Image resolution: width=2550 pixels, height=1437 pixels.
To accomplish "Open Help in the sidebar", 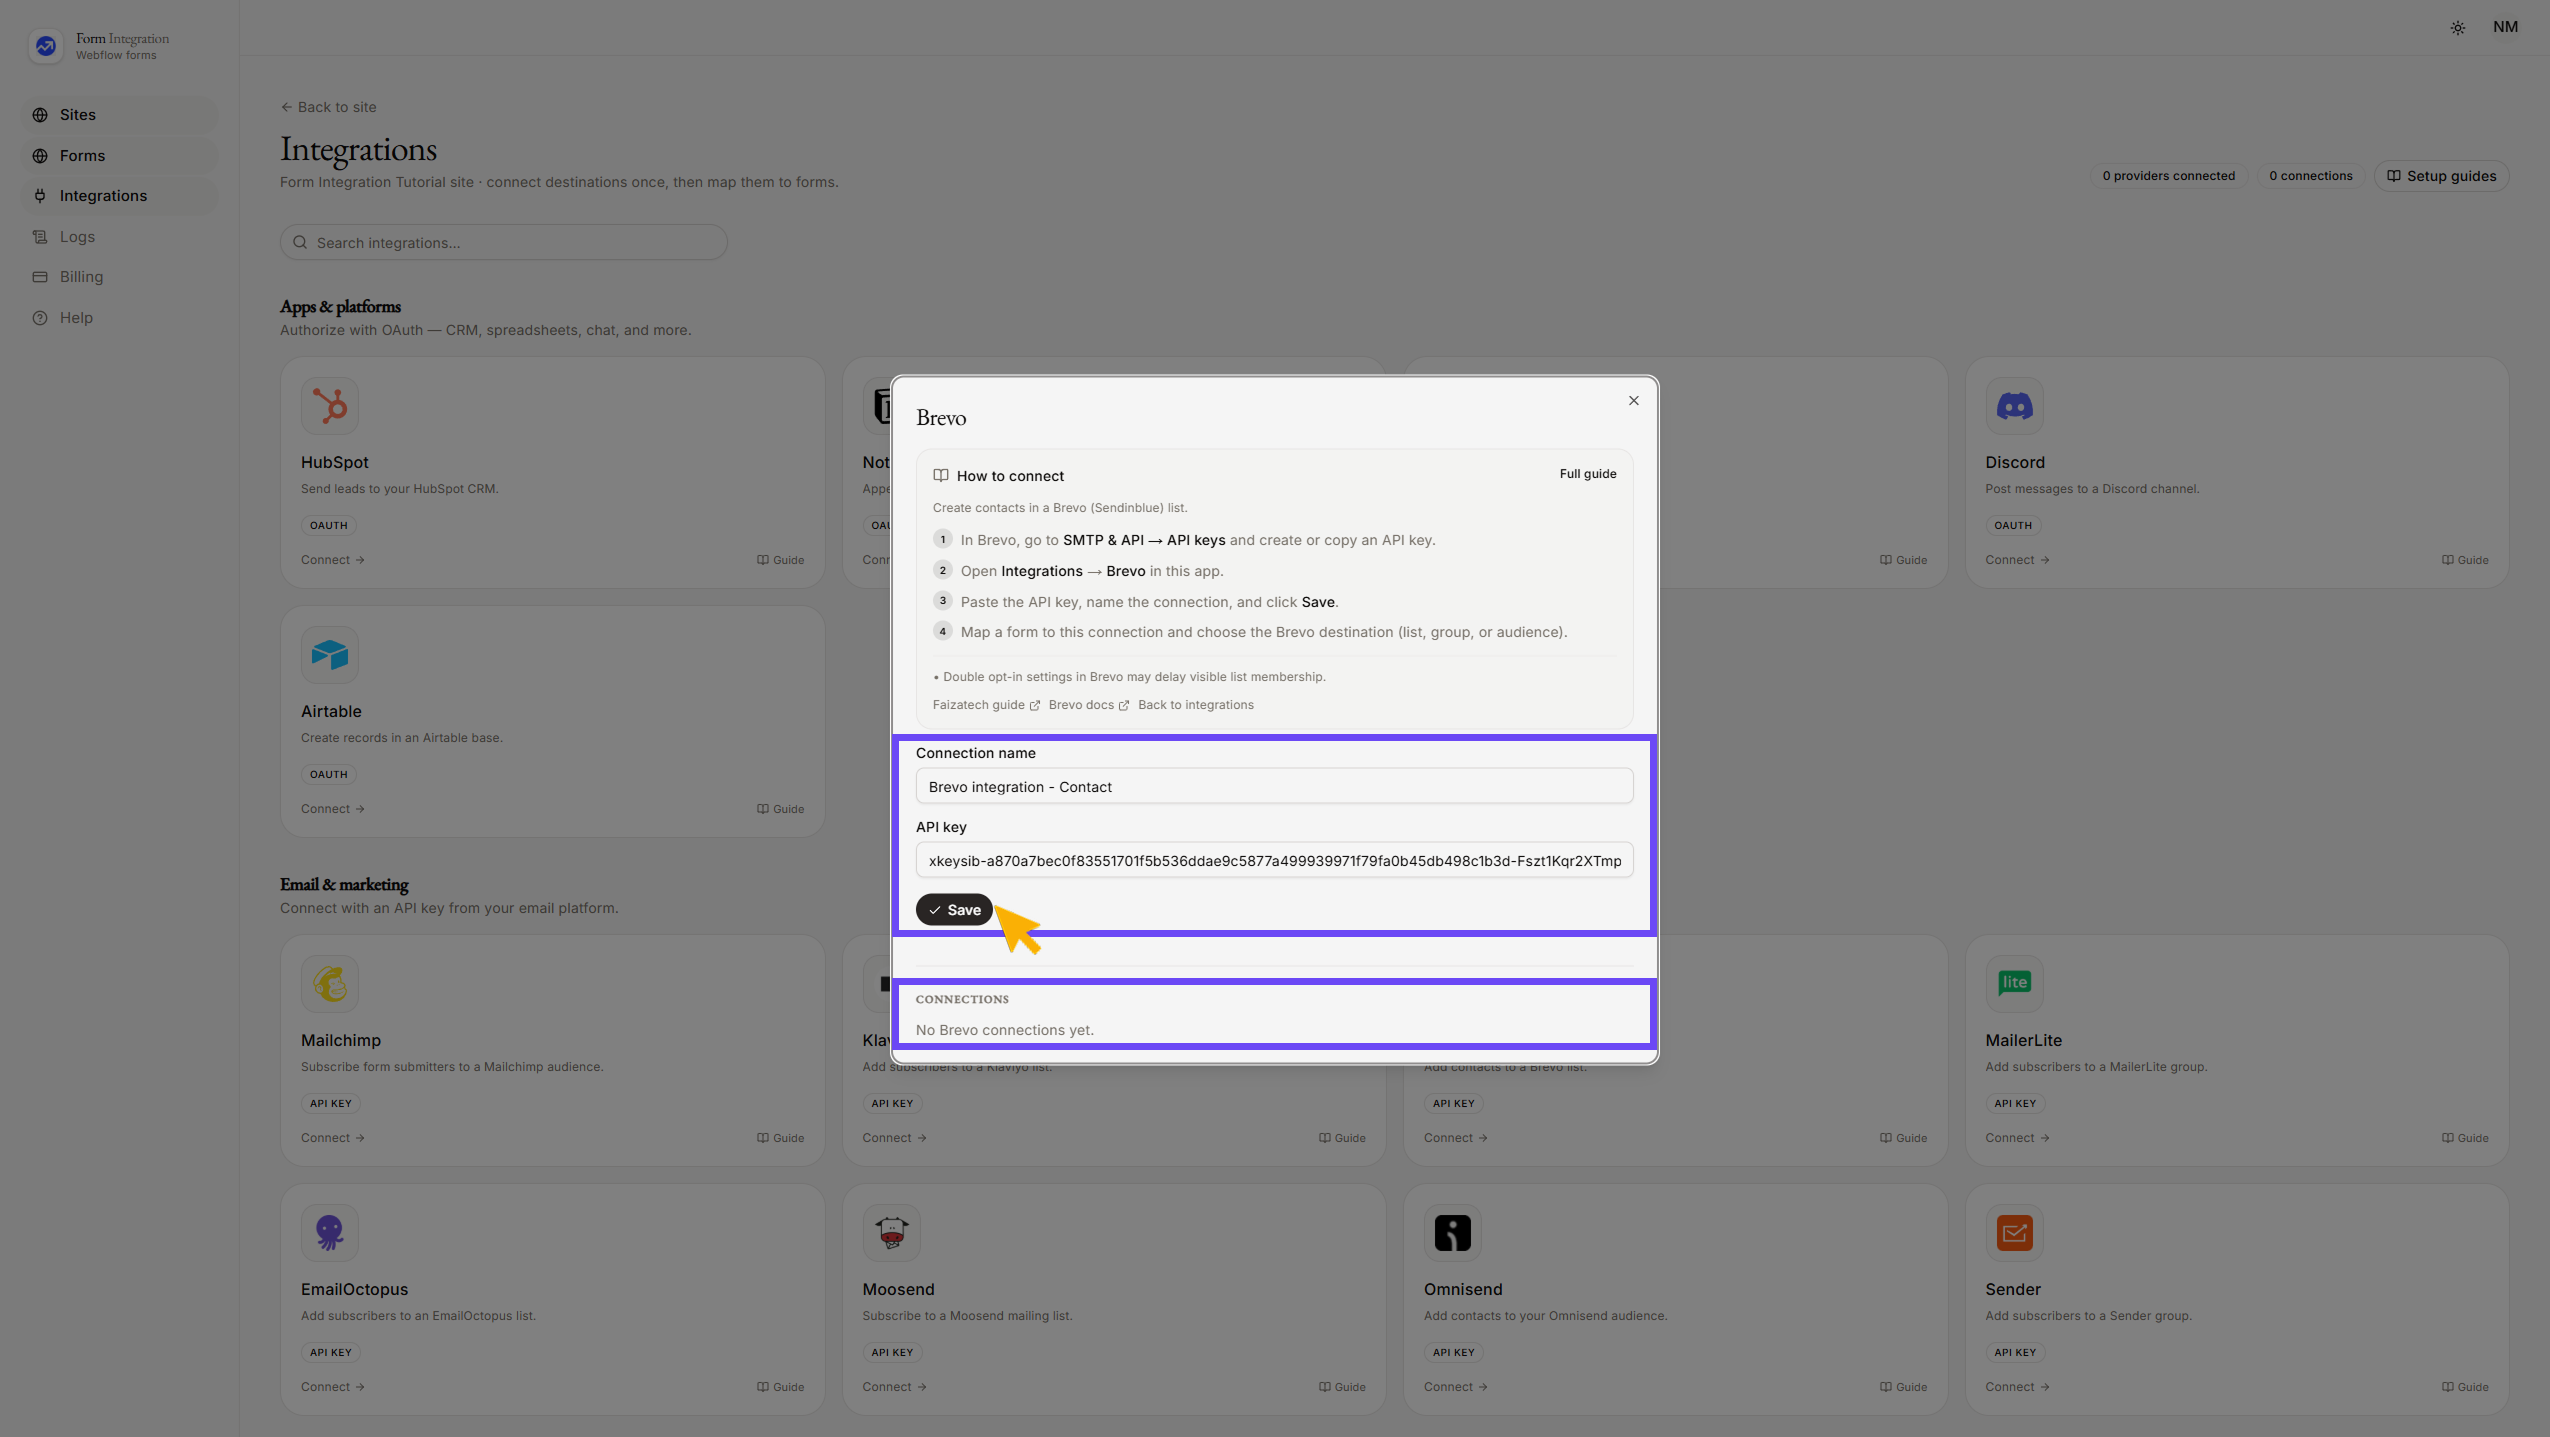I will click(120, 318).
